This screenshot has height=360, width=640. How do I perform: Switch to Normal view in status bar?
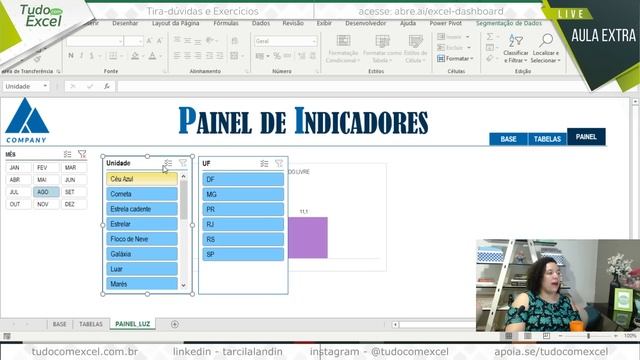(x=509, y=336)
